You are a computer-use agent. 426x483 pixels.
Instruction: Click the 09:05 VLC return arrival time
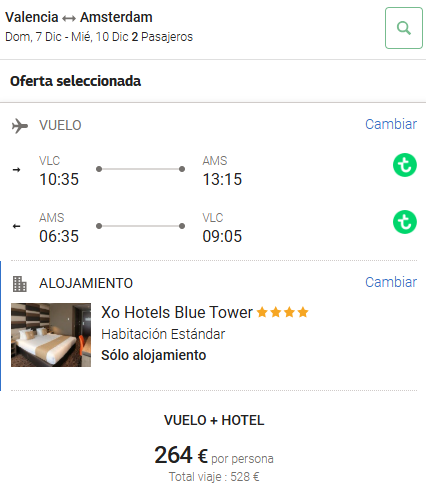[222, 236]
